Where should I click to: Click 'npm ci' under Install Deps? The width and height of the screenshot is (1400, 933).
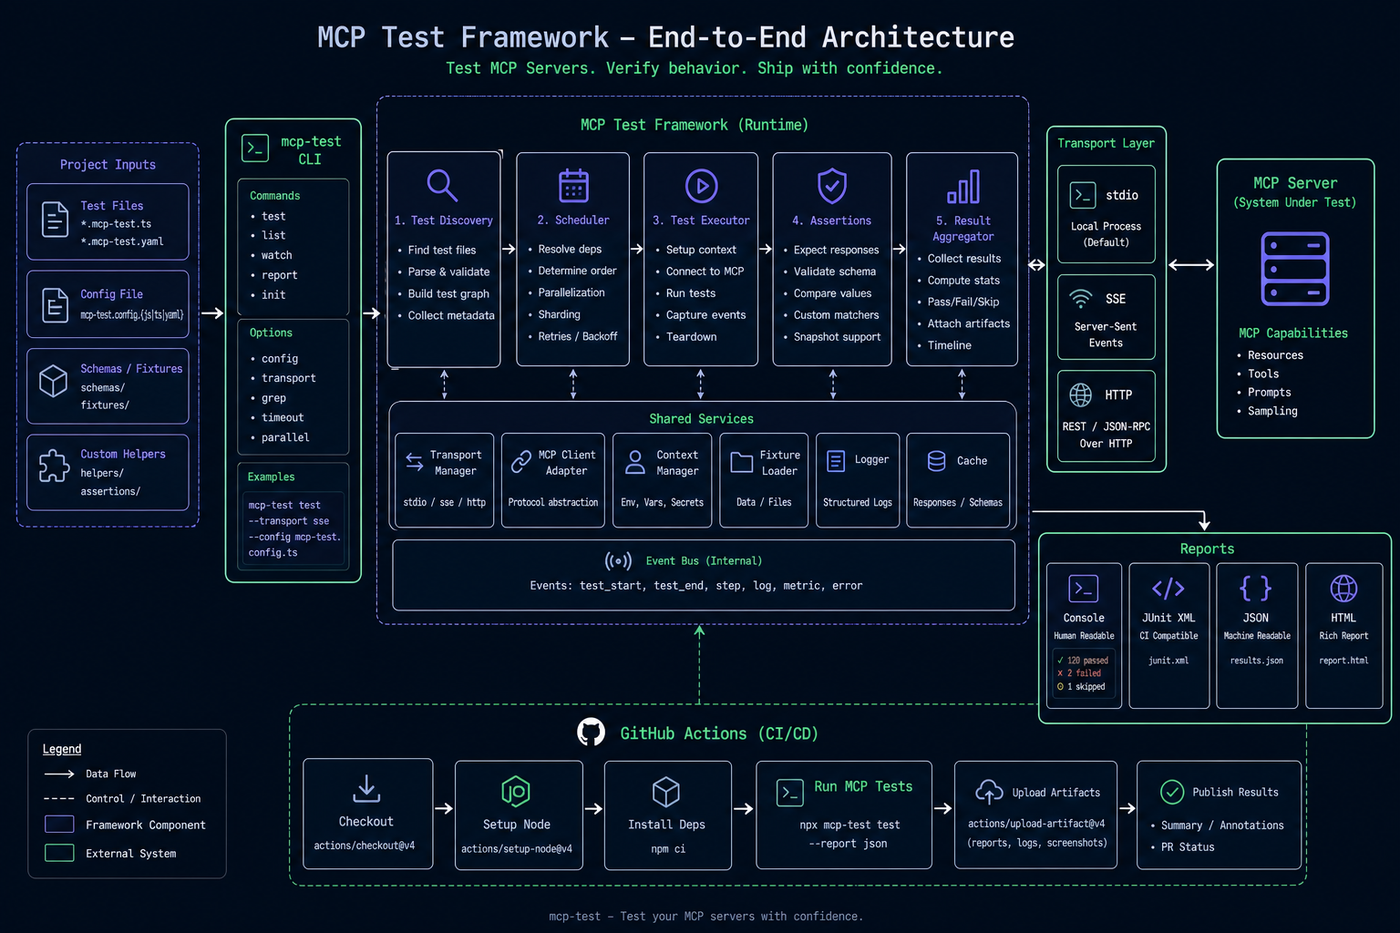668,849
